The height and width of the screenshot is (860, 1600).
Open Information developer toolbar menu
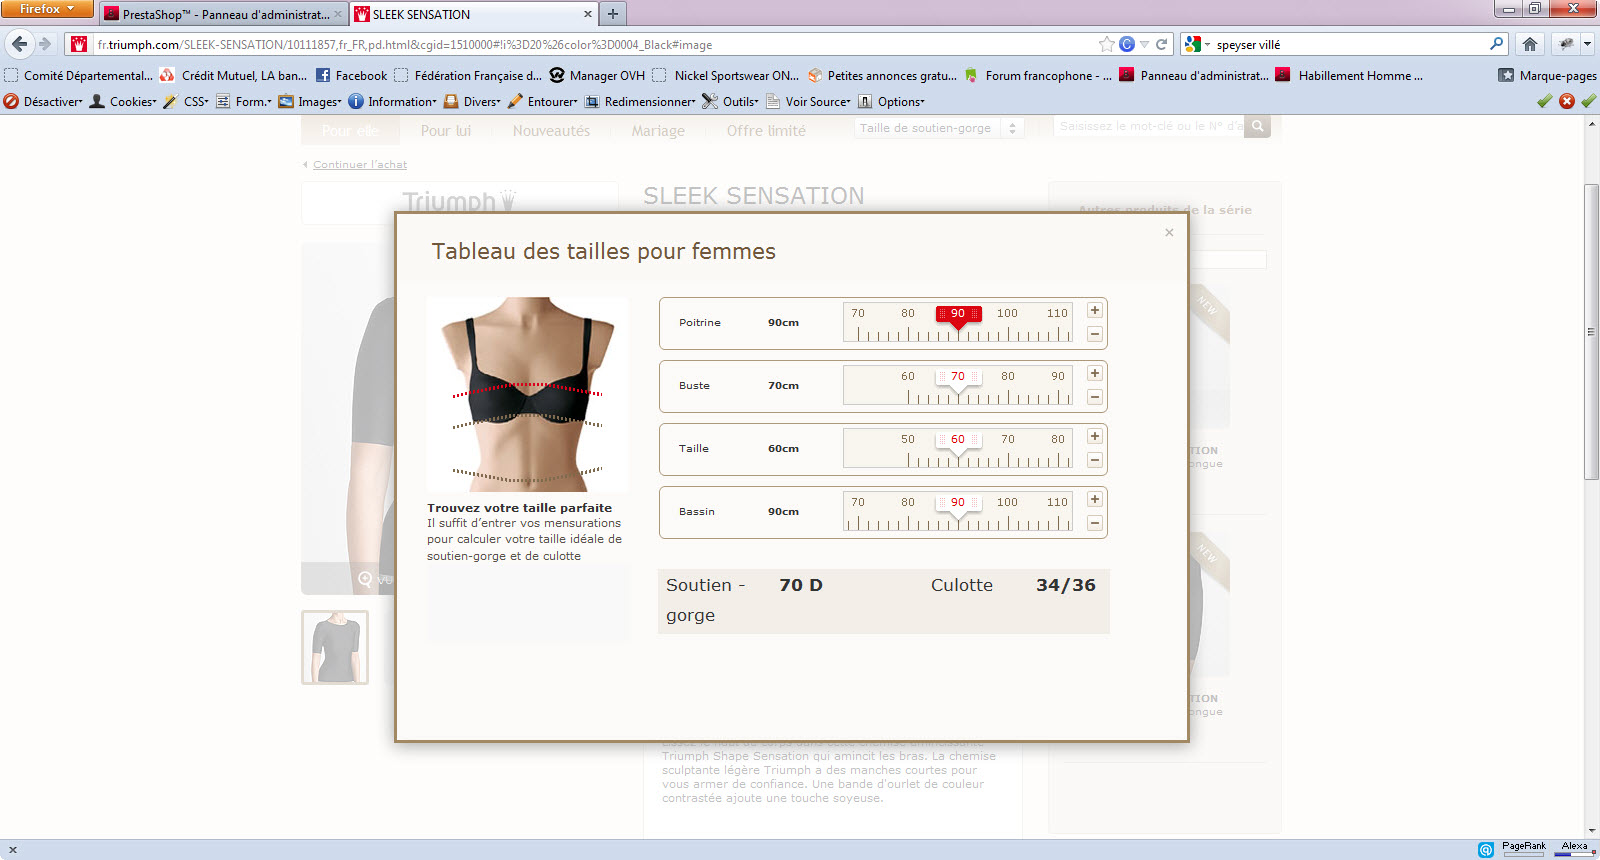click(x=392, y=101)
